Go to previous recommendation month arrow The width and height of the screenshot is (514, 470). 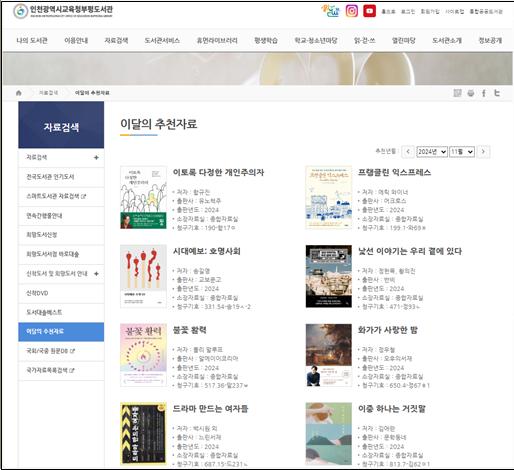point(408,152)
